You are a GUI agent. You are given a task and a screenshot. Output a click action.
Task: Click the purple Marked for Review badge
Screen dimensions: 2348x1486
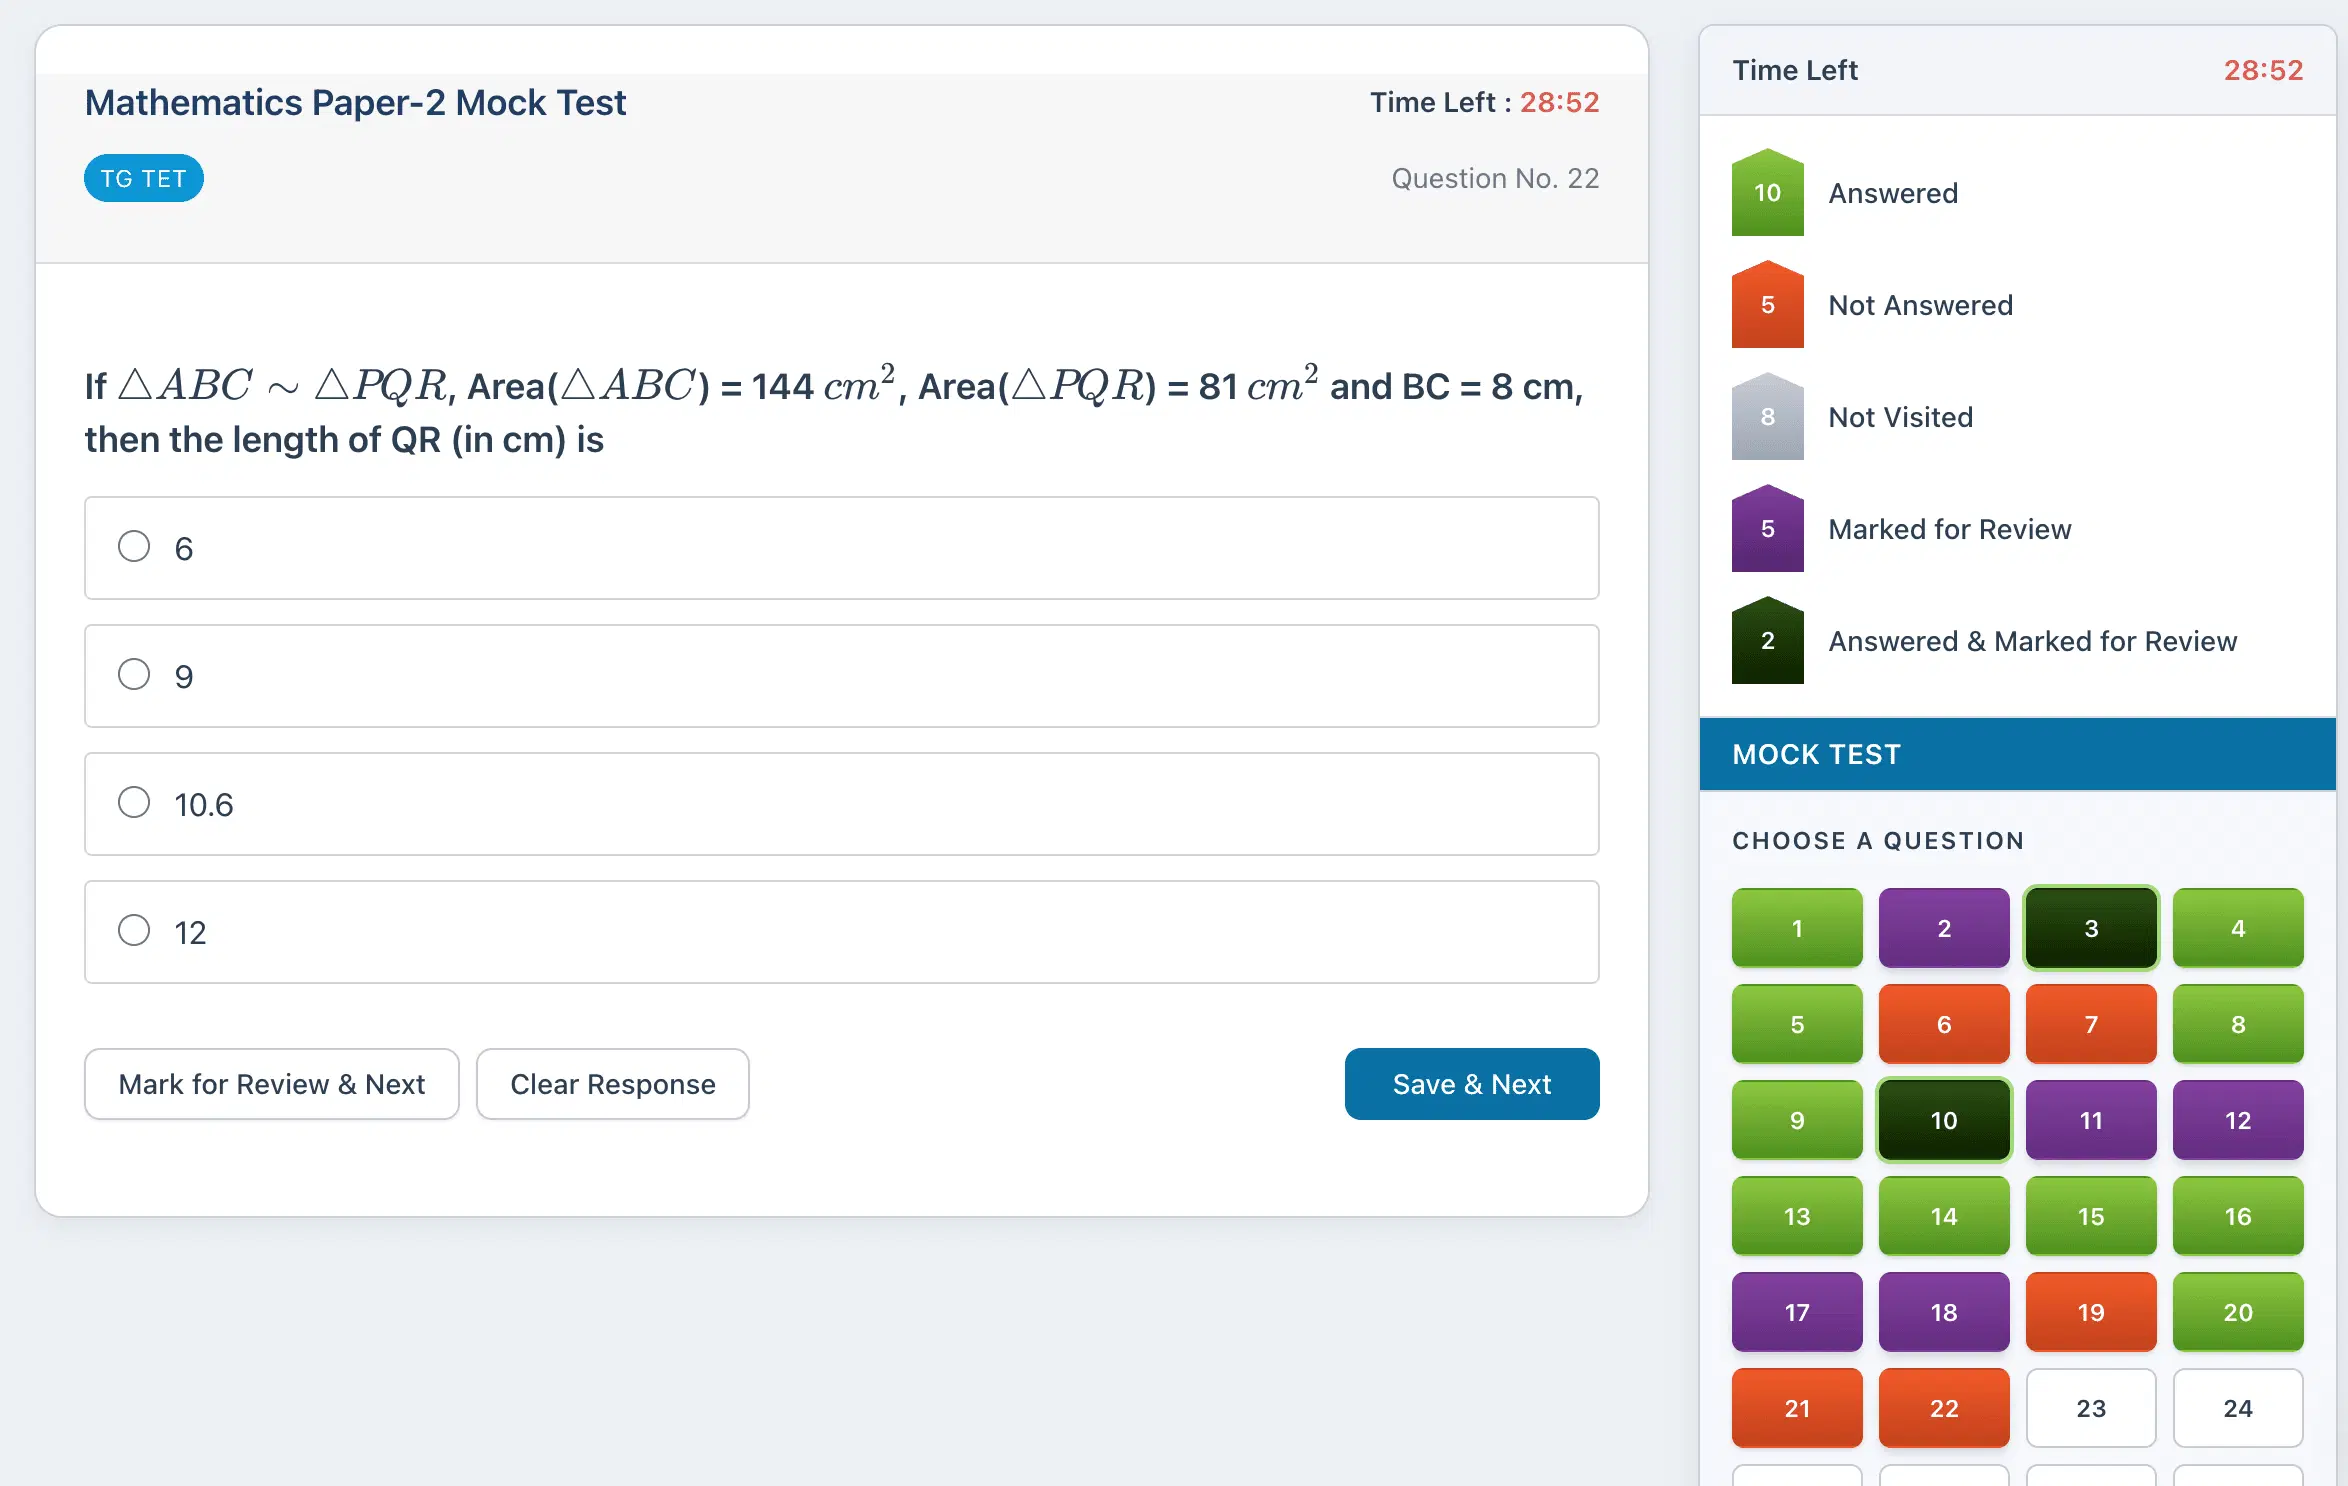coord(1767,529)
